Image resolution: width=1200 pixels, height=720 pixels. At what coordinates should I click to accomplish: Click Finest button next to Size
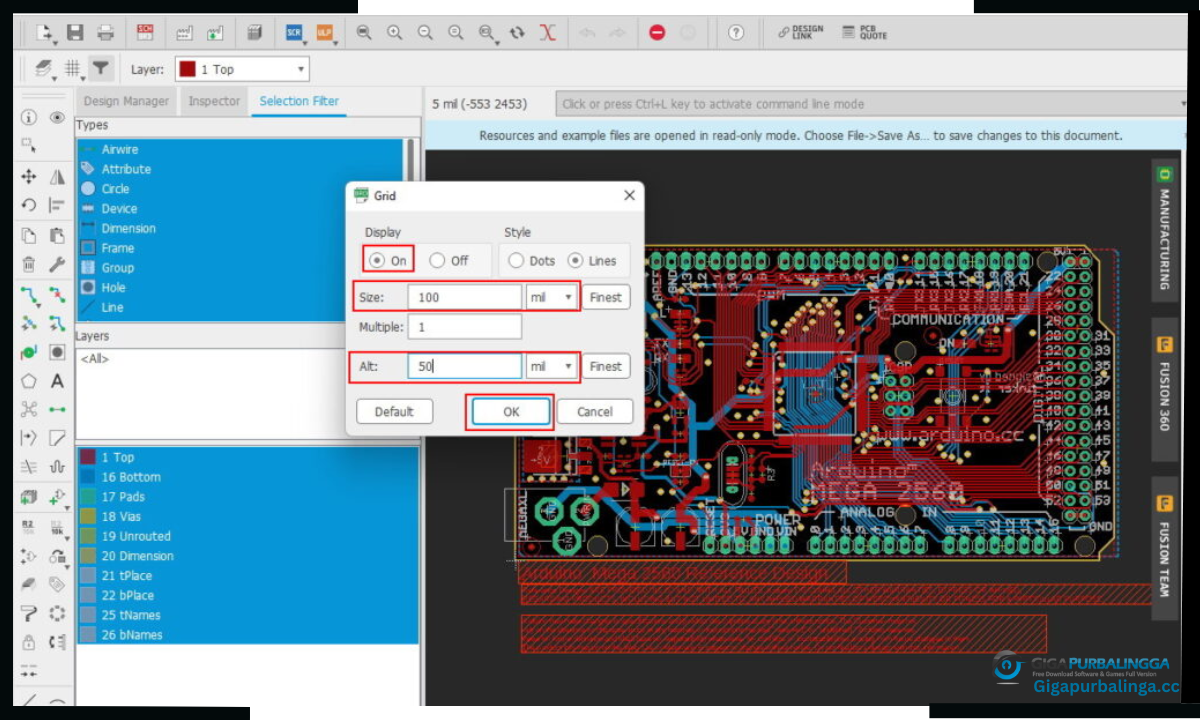(605, 297)
